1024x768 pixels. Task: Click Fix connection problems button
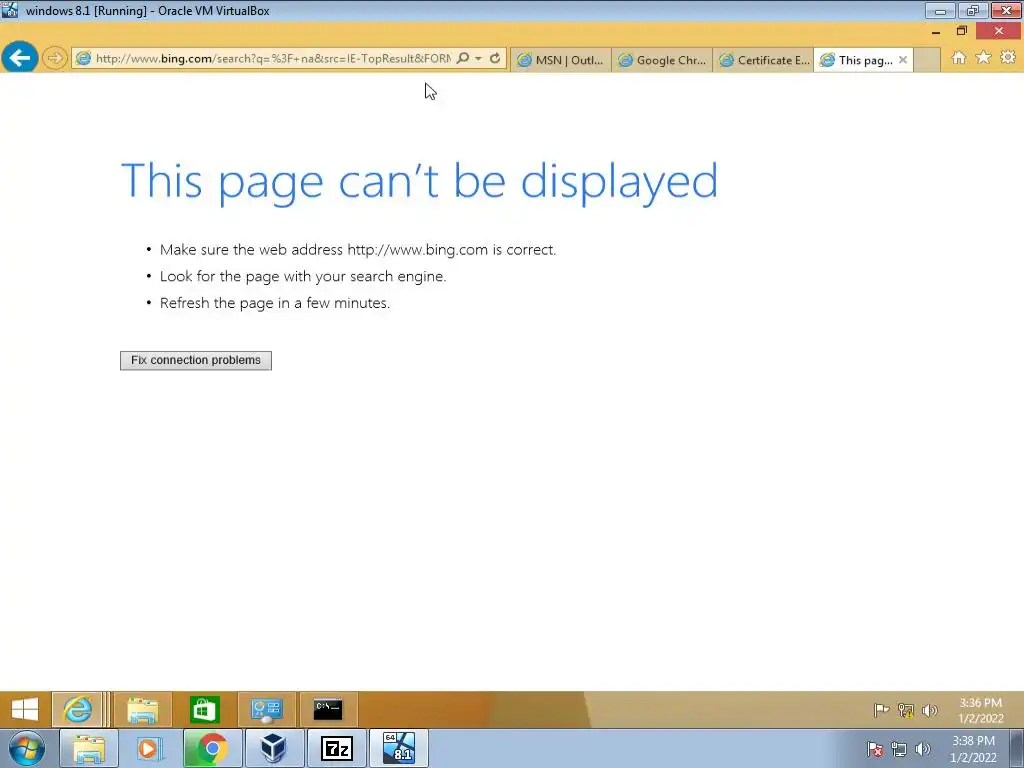tap(196, 360)
